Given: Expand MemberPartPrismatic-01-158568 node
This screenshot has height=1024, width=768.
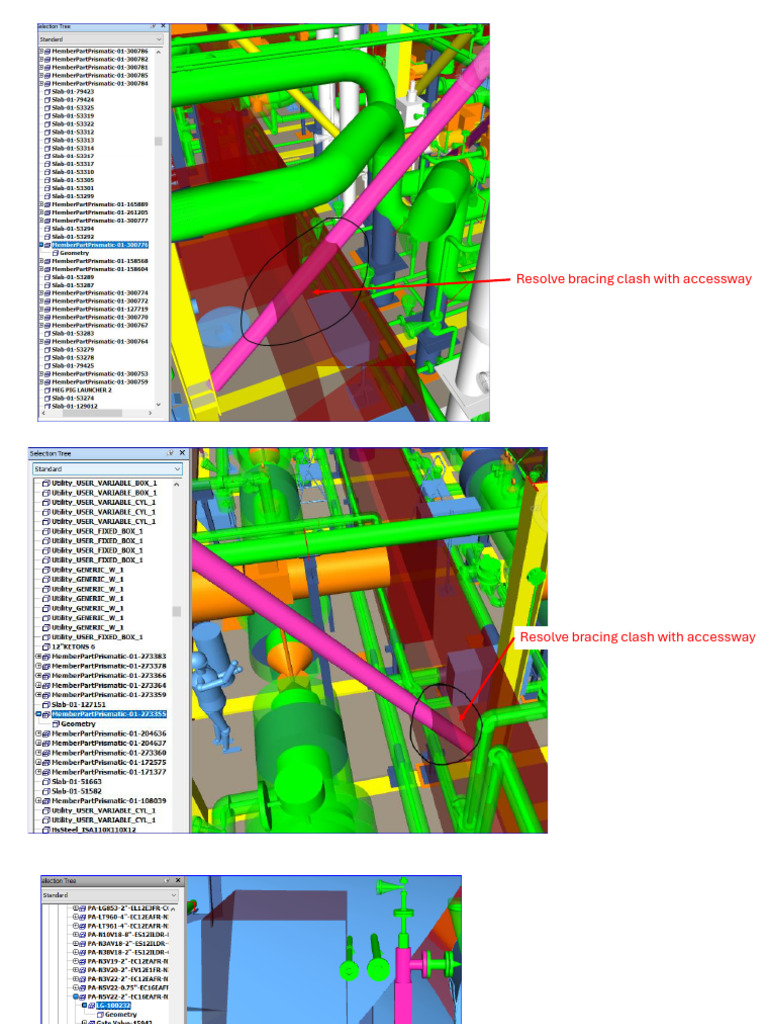Looking at the screenshot, I should 40,261.
